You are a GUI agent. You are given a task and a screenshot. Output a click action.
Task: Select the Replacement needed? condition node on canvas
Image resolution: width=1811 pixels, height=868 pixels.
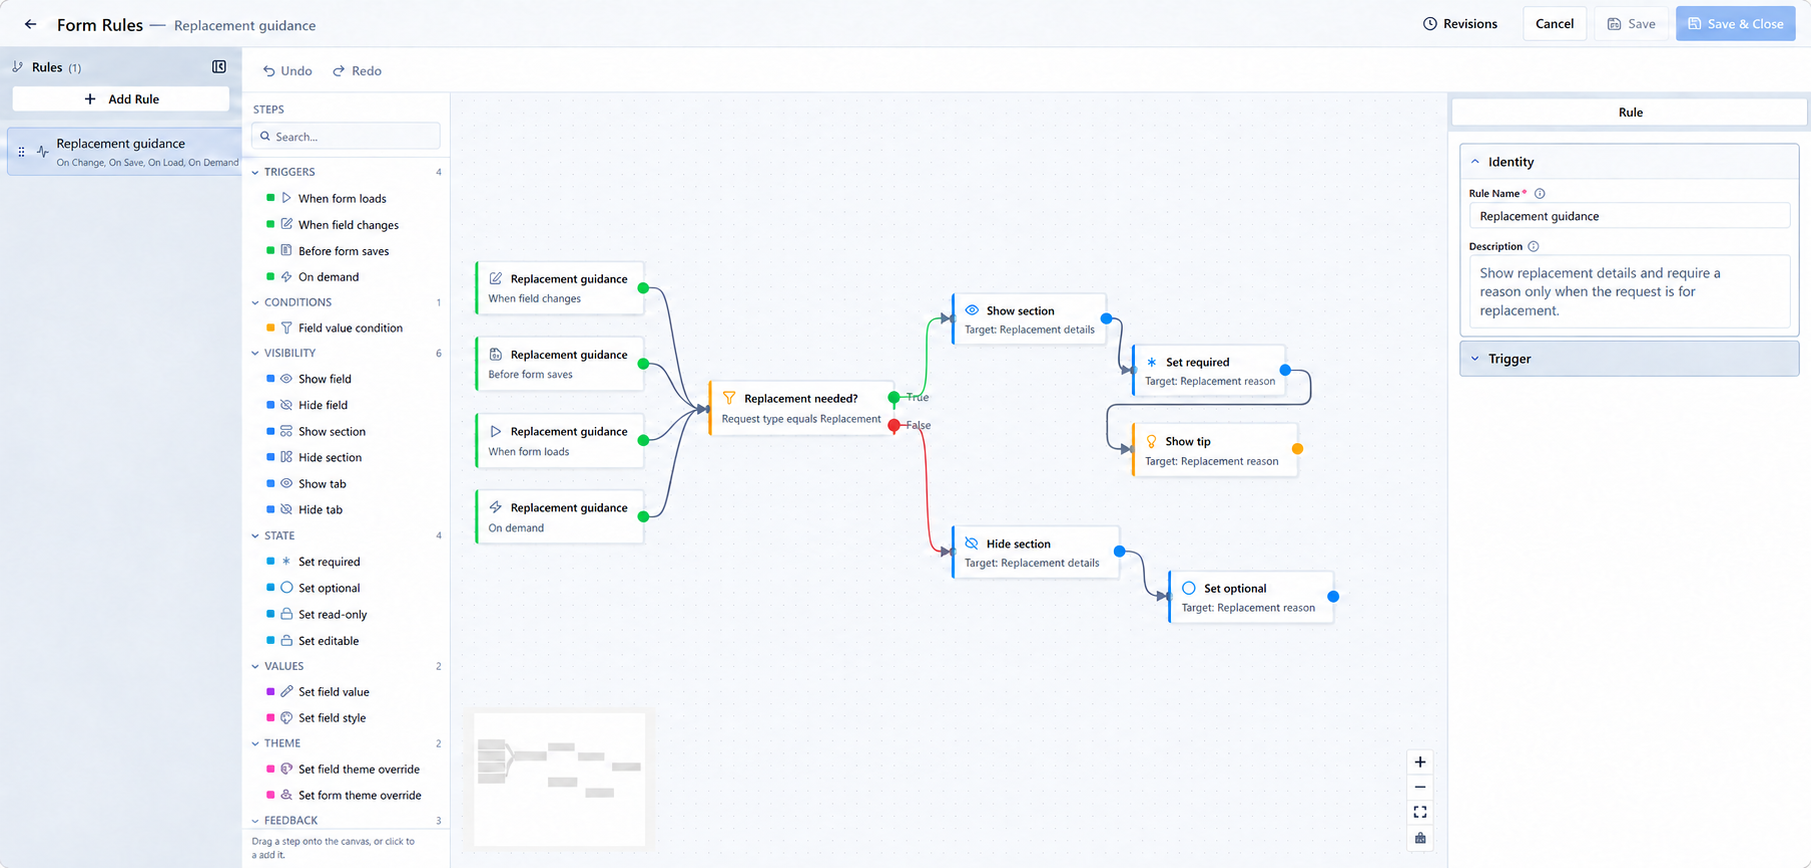(x=802, y=408)
